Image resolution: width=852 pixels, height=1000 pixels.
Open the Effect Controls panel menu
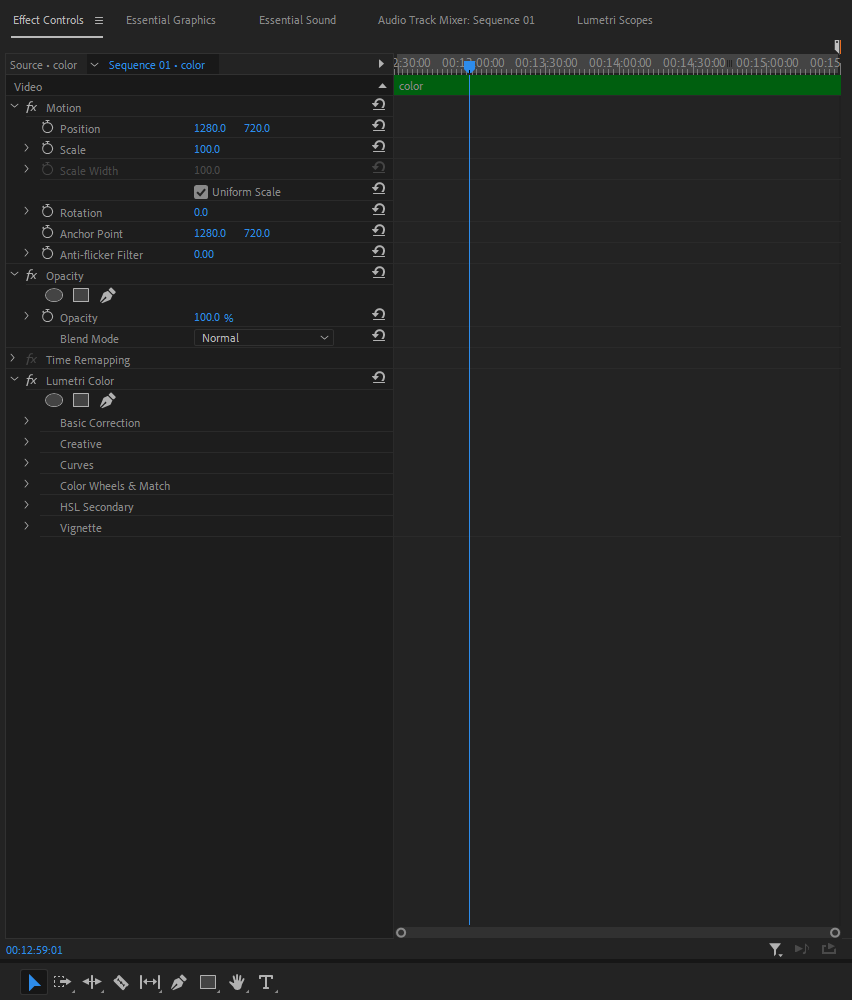97,19
